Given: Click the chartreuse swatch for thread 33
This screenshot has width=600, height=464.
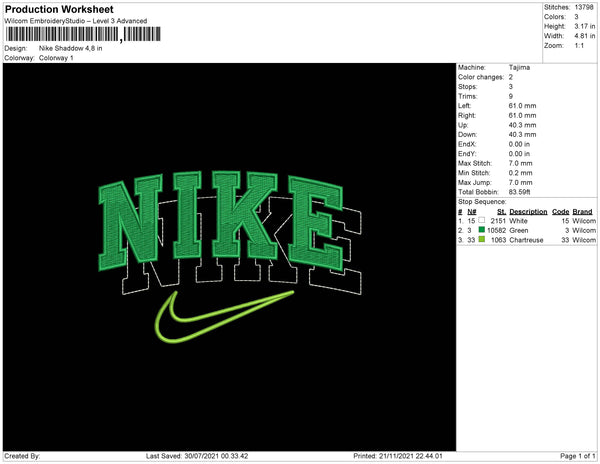Looking at the screenshot, I should pyautogui.click(x=482, y=239).
